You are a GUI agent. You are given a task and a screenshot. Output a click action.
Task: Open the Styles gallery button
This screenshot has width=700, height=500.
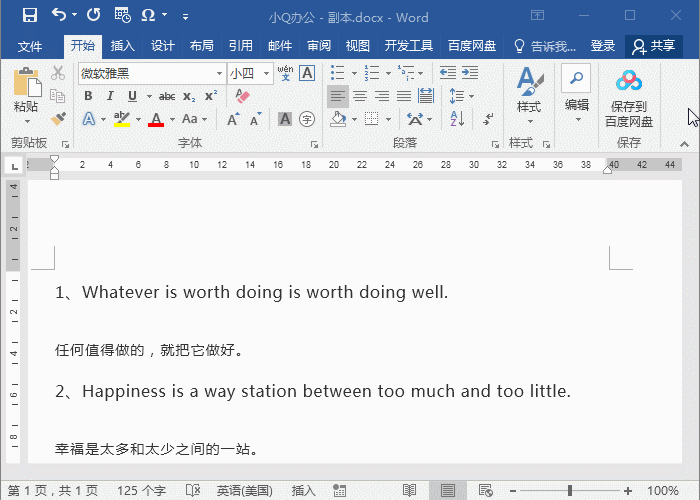tap(528, 90)
